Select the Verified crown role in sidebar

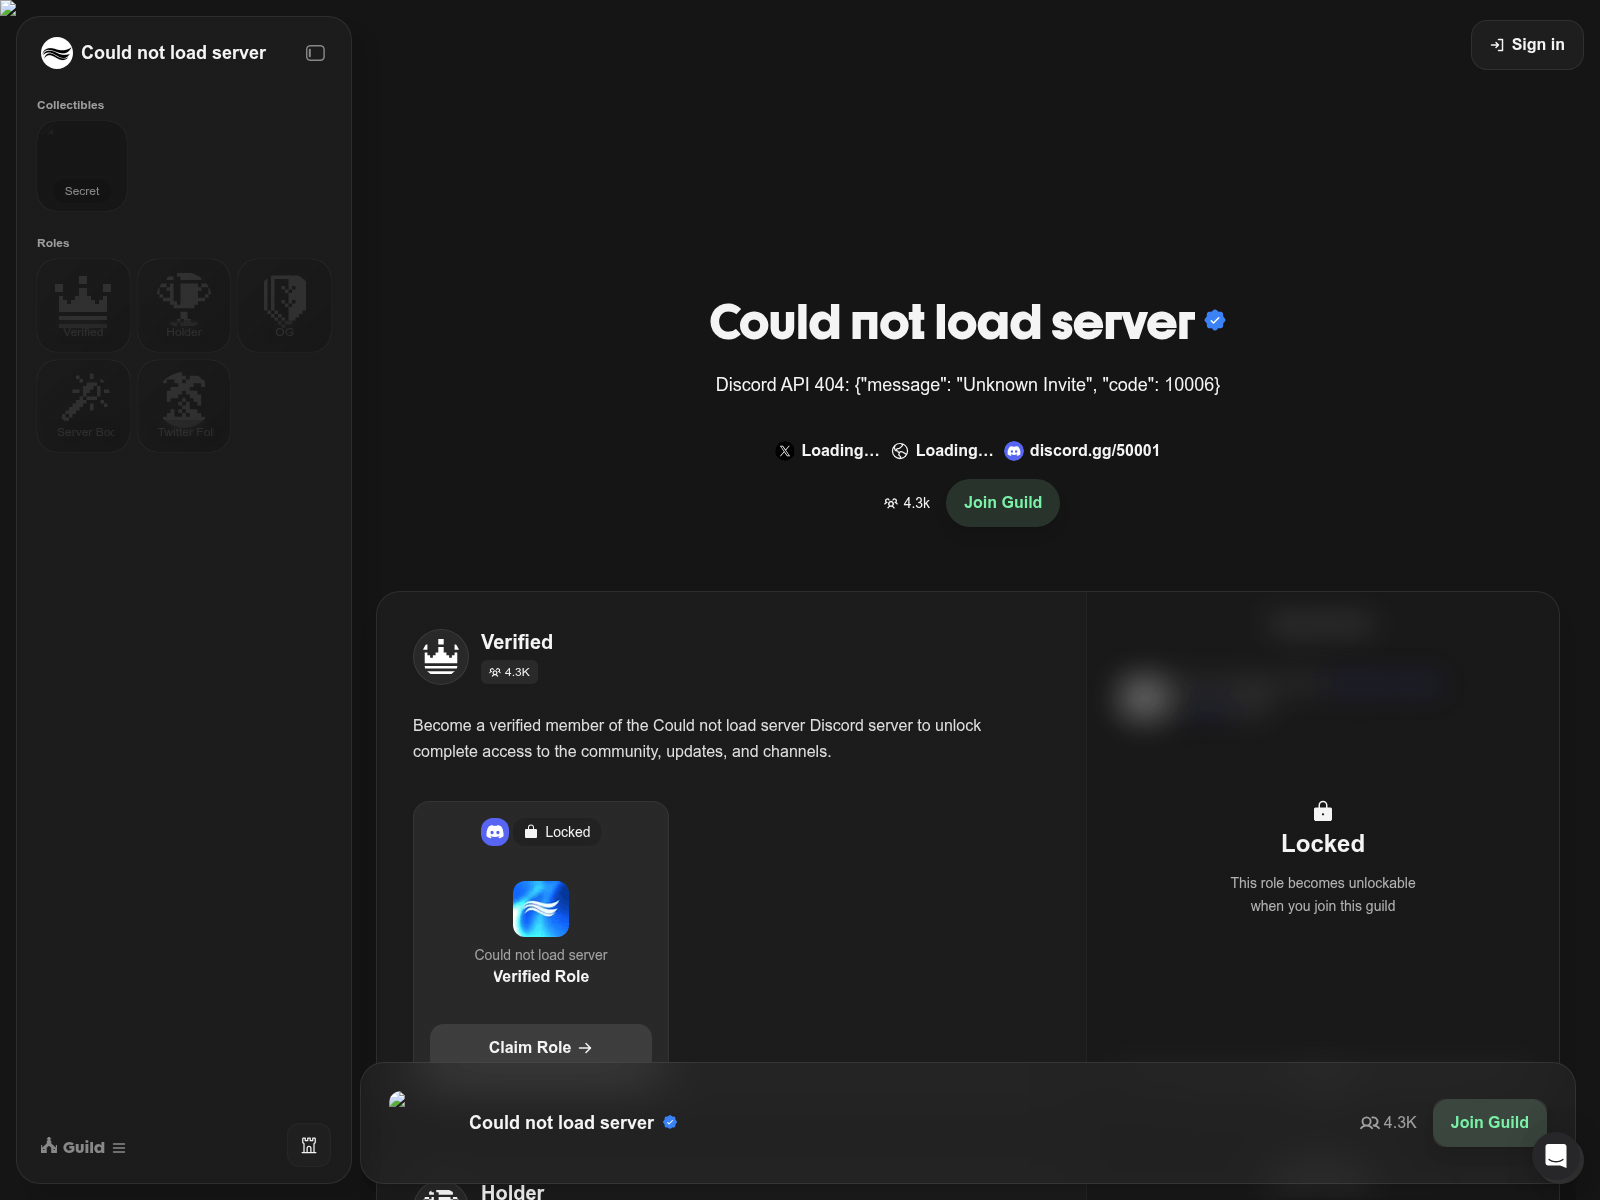[84, 305]
